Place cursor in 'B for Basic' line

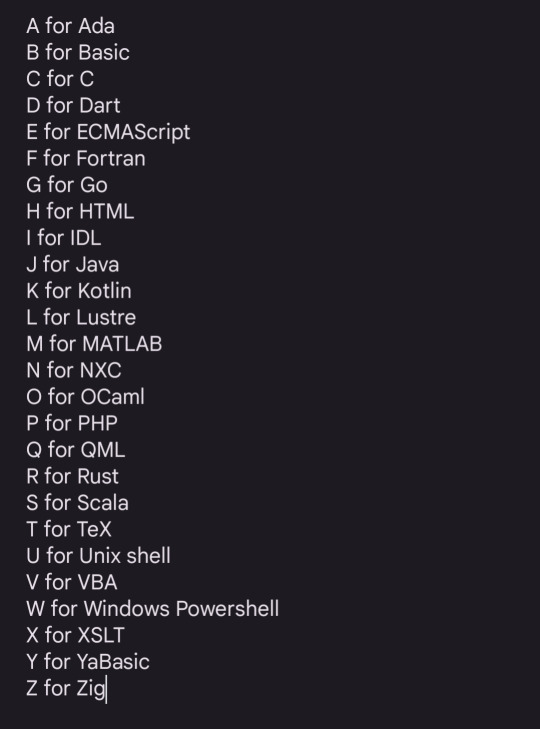click(x=78, y=53)
